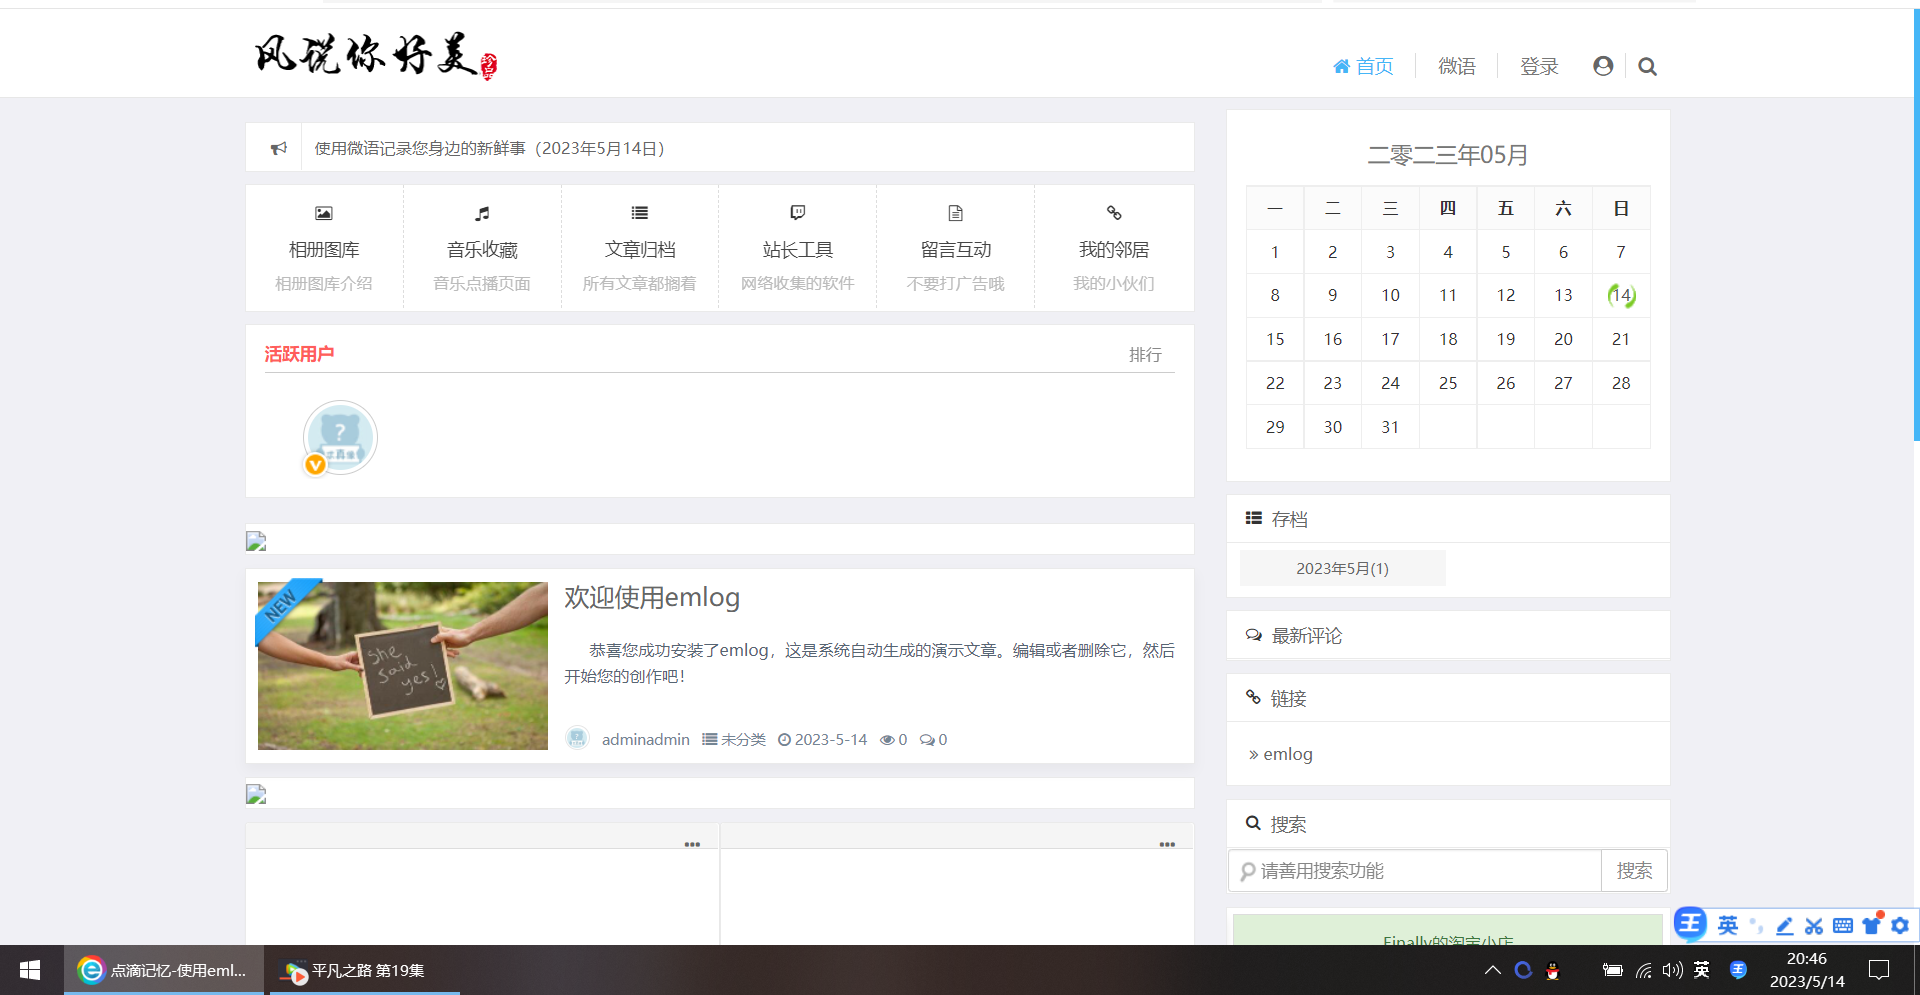This screenshot has width=1920, height=995.
Task: Open 文章归档 archive page
Action: point(640,250)
